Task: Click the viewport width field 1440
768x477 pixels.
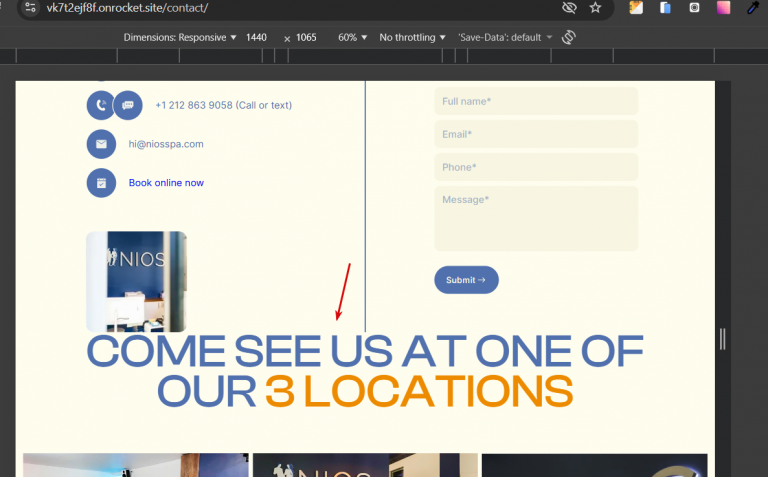Action: pos(256,37)
